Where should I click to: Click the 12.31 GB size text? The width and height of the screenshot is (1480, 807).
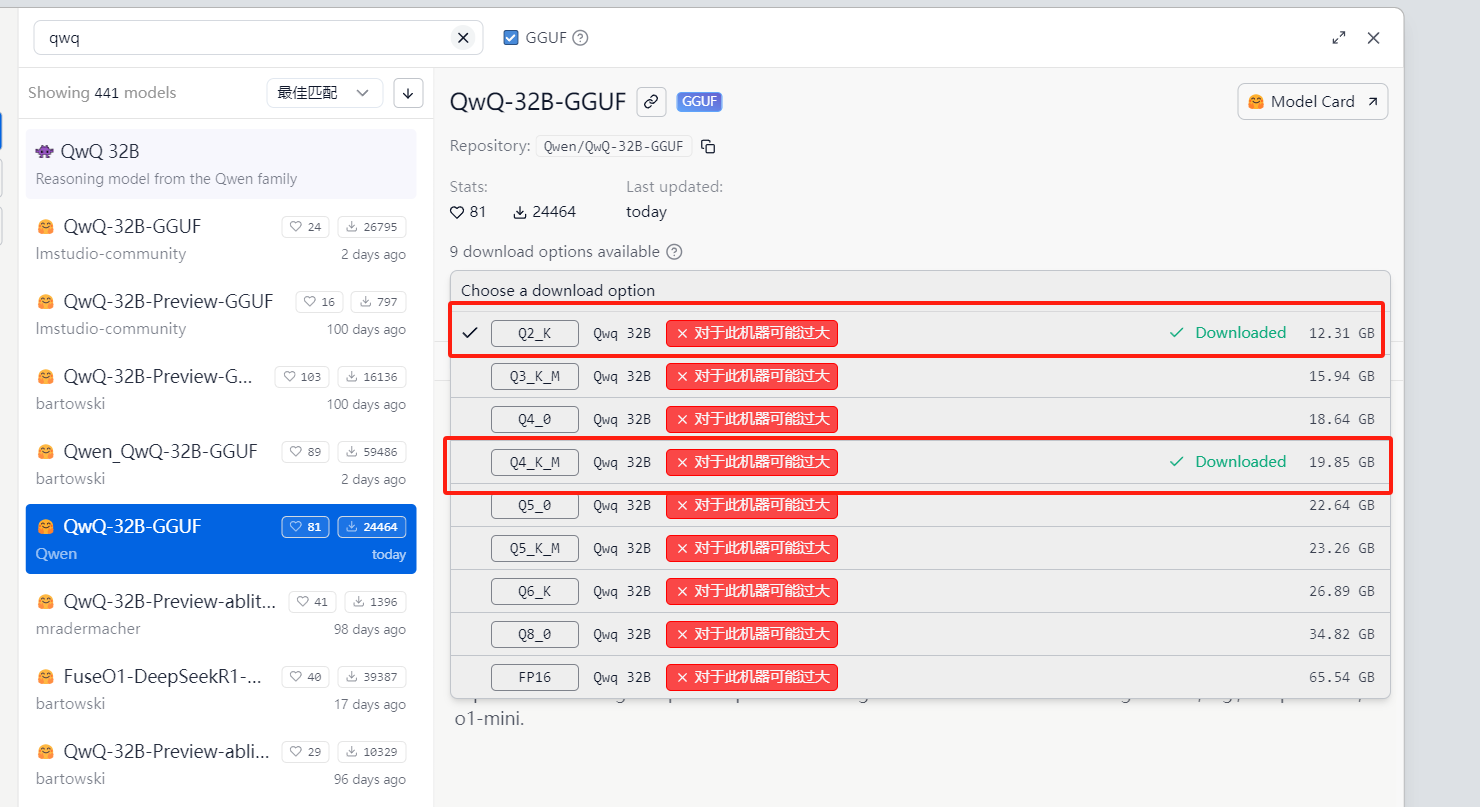(1341, 333)
